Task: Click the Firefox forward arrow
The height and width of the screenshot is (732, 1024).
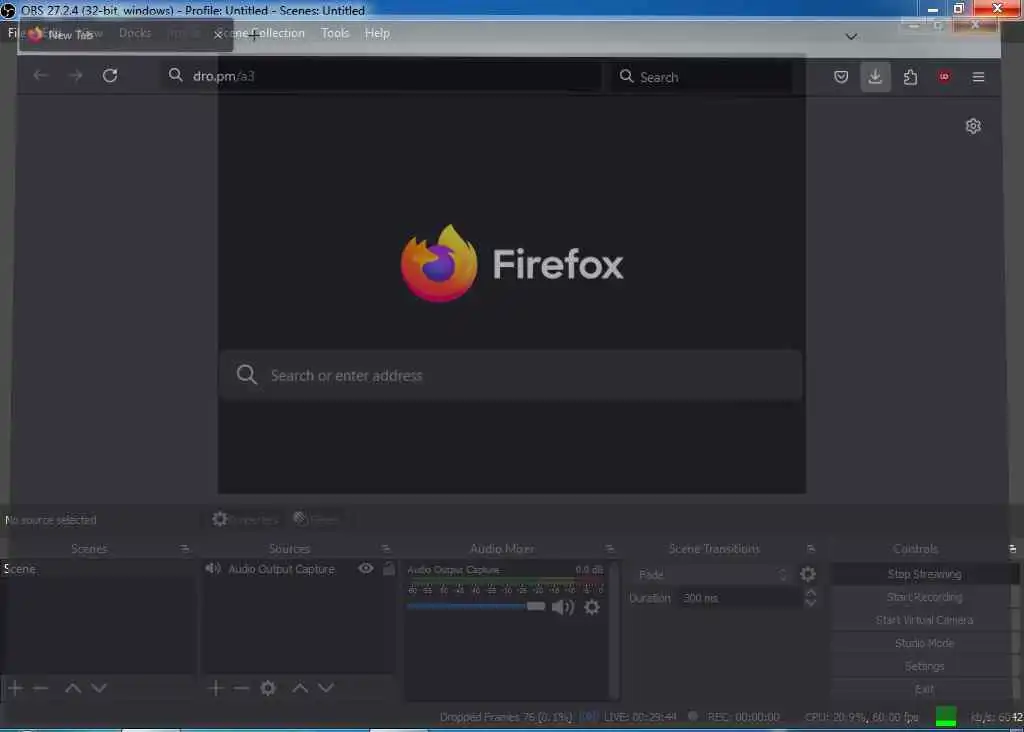Action: coord(76,76)
